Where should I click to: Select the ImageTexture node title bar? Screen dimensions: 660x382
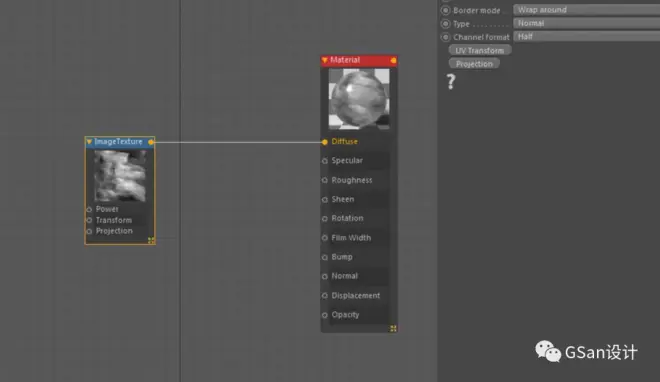tap(120, 142)
